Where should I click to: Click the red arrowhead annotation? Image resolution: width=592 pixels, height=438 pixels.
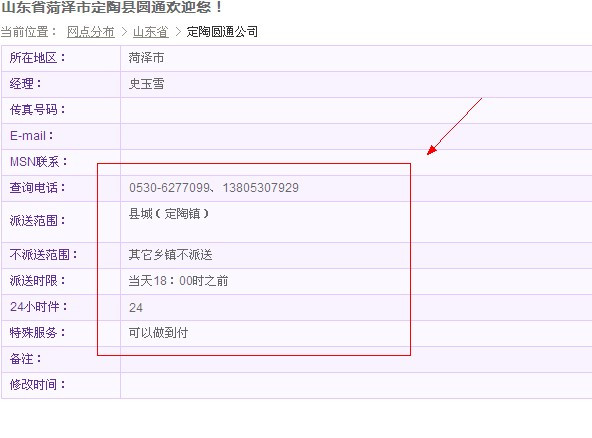(x=432, y=150)
